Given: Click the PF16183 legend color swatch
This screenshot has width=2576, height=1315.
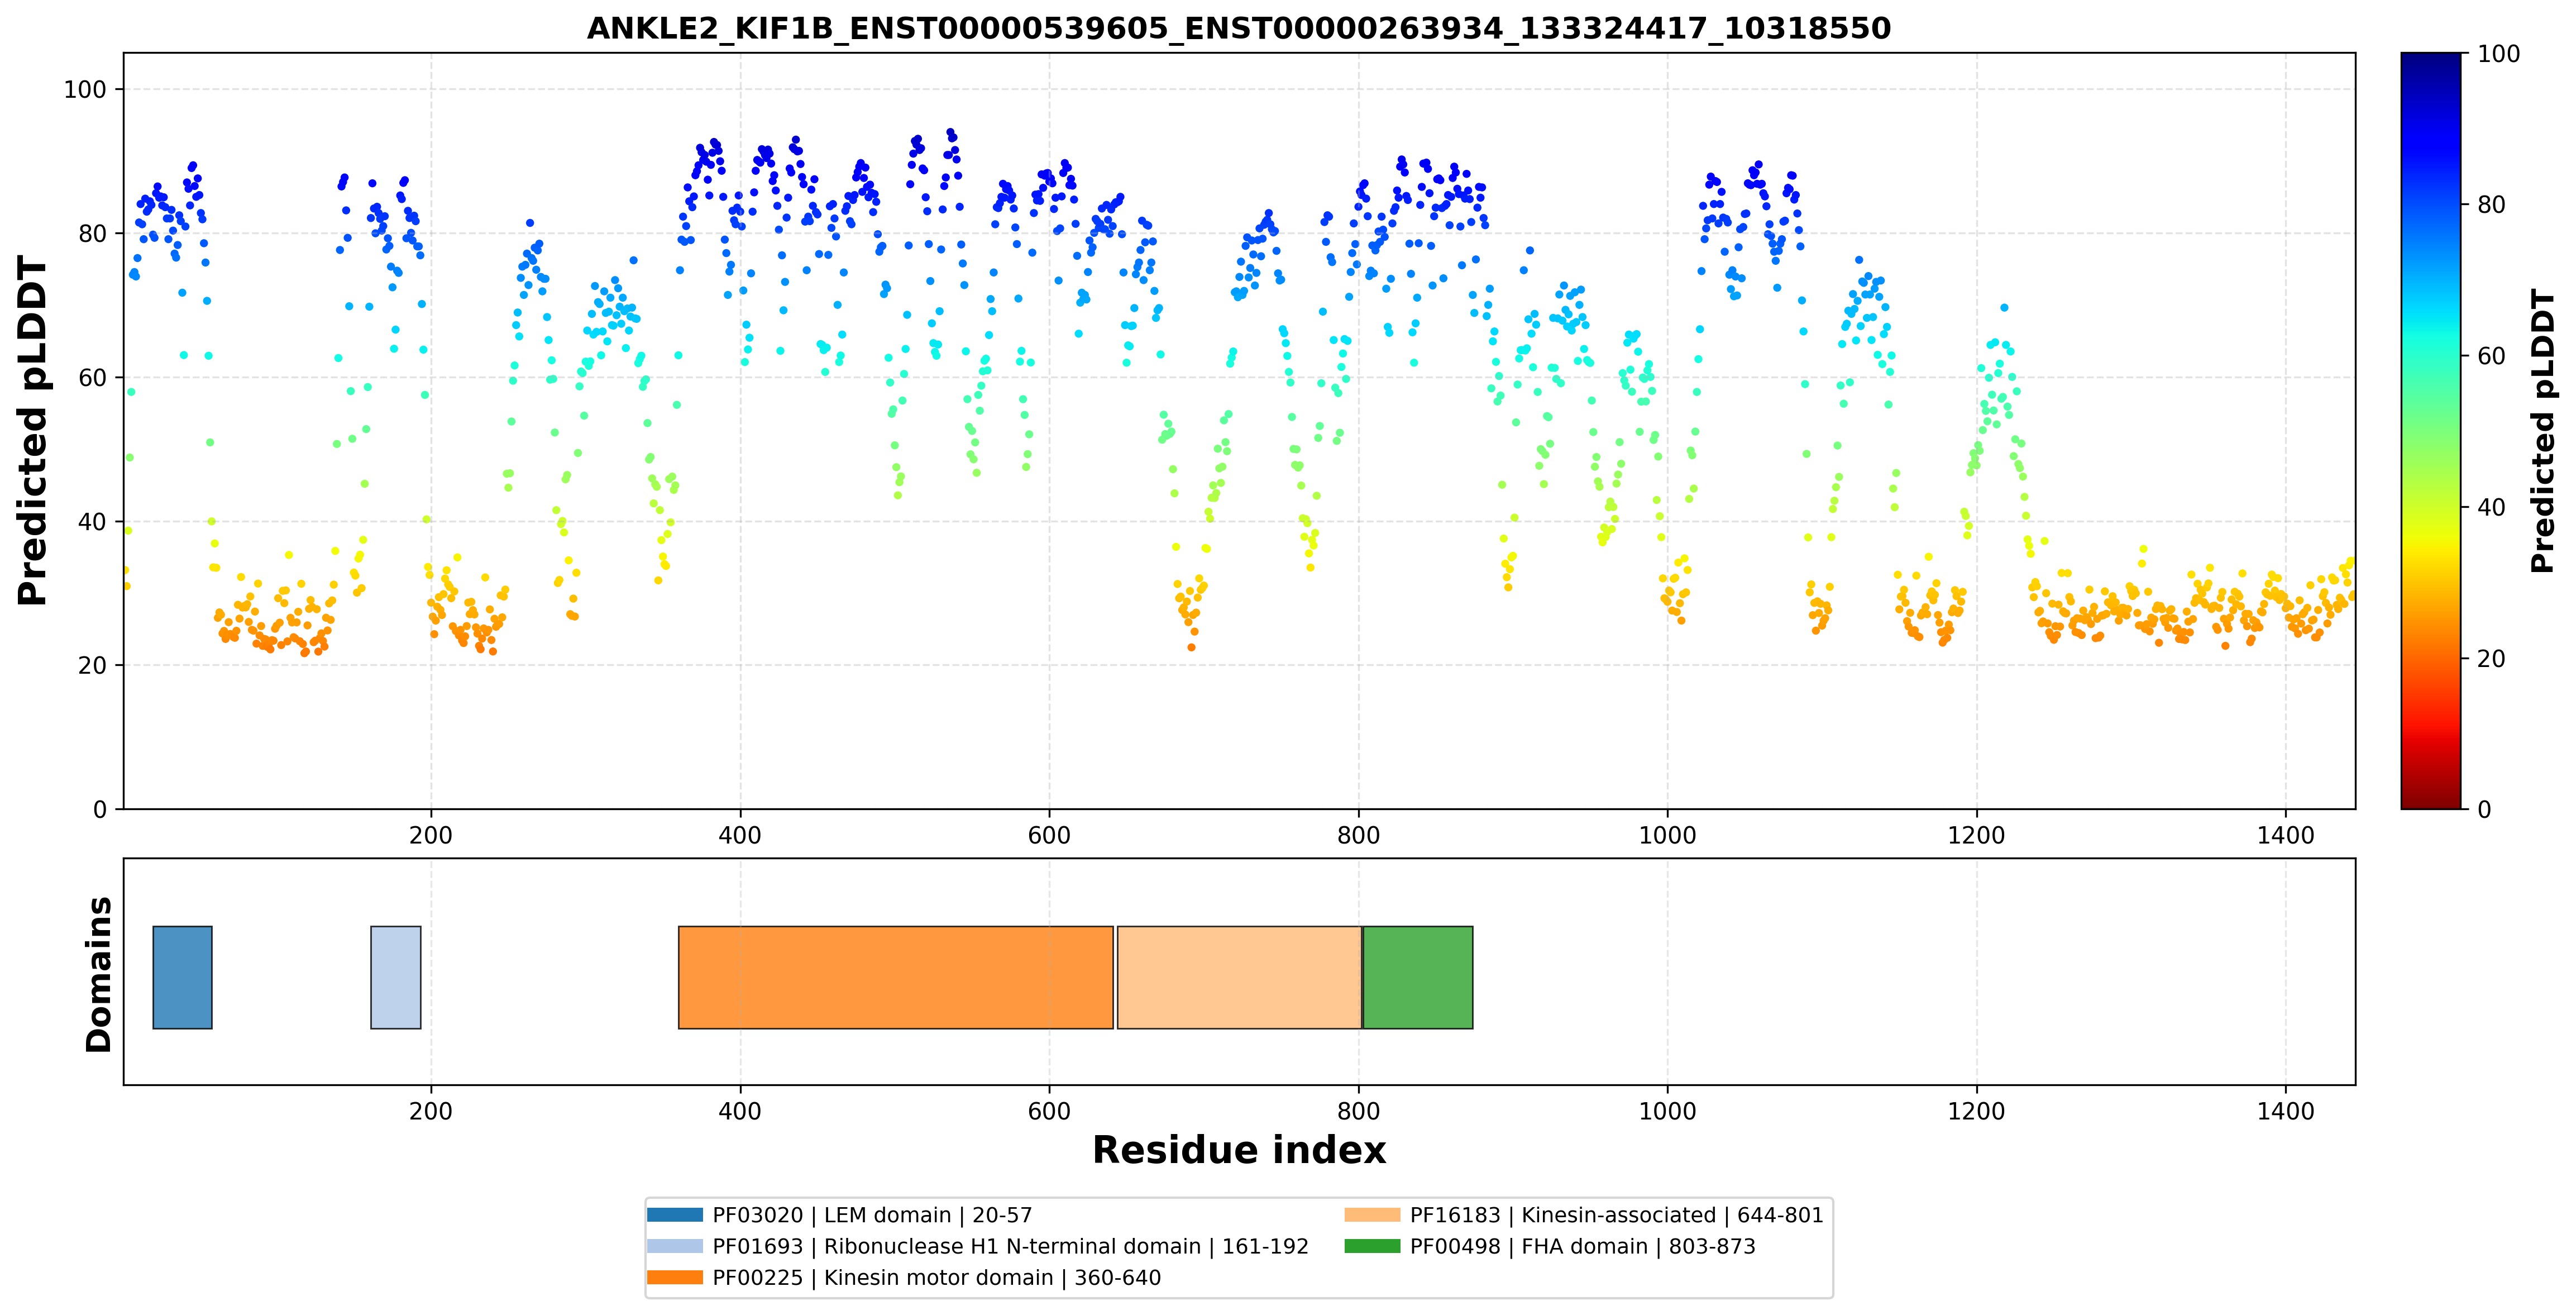Looking at the screenshot, I should point(1372,1215).
